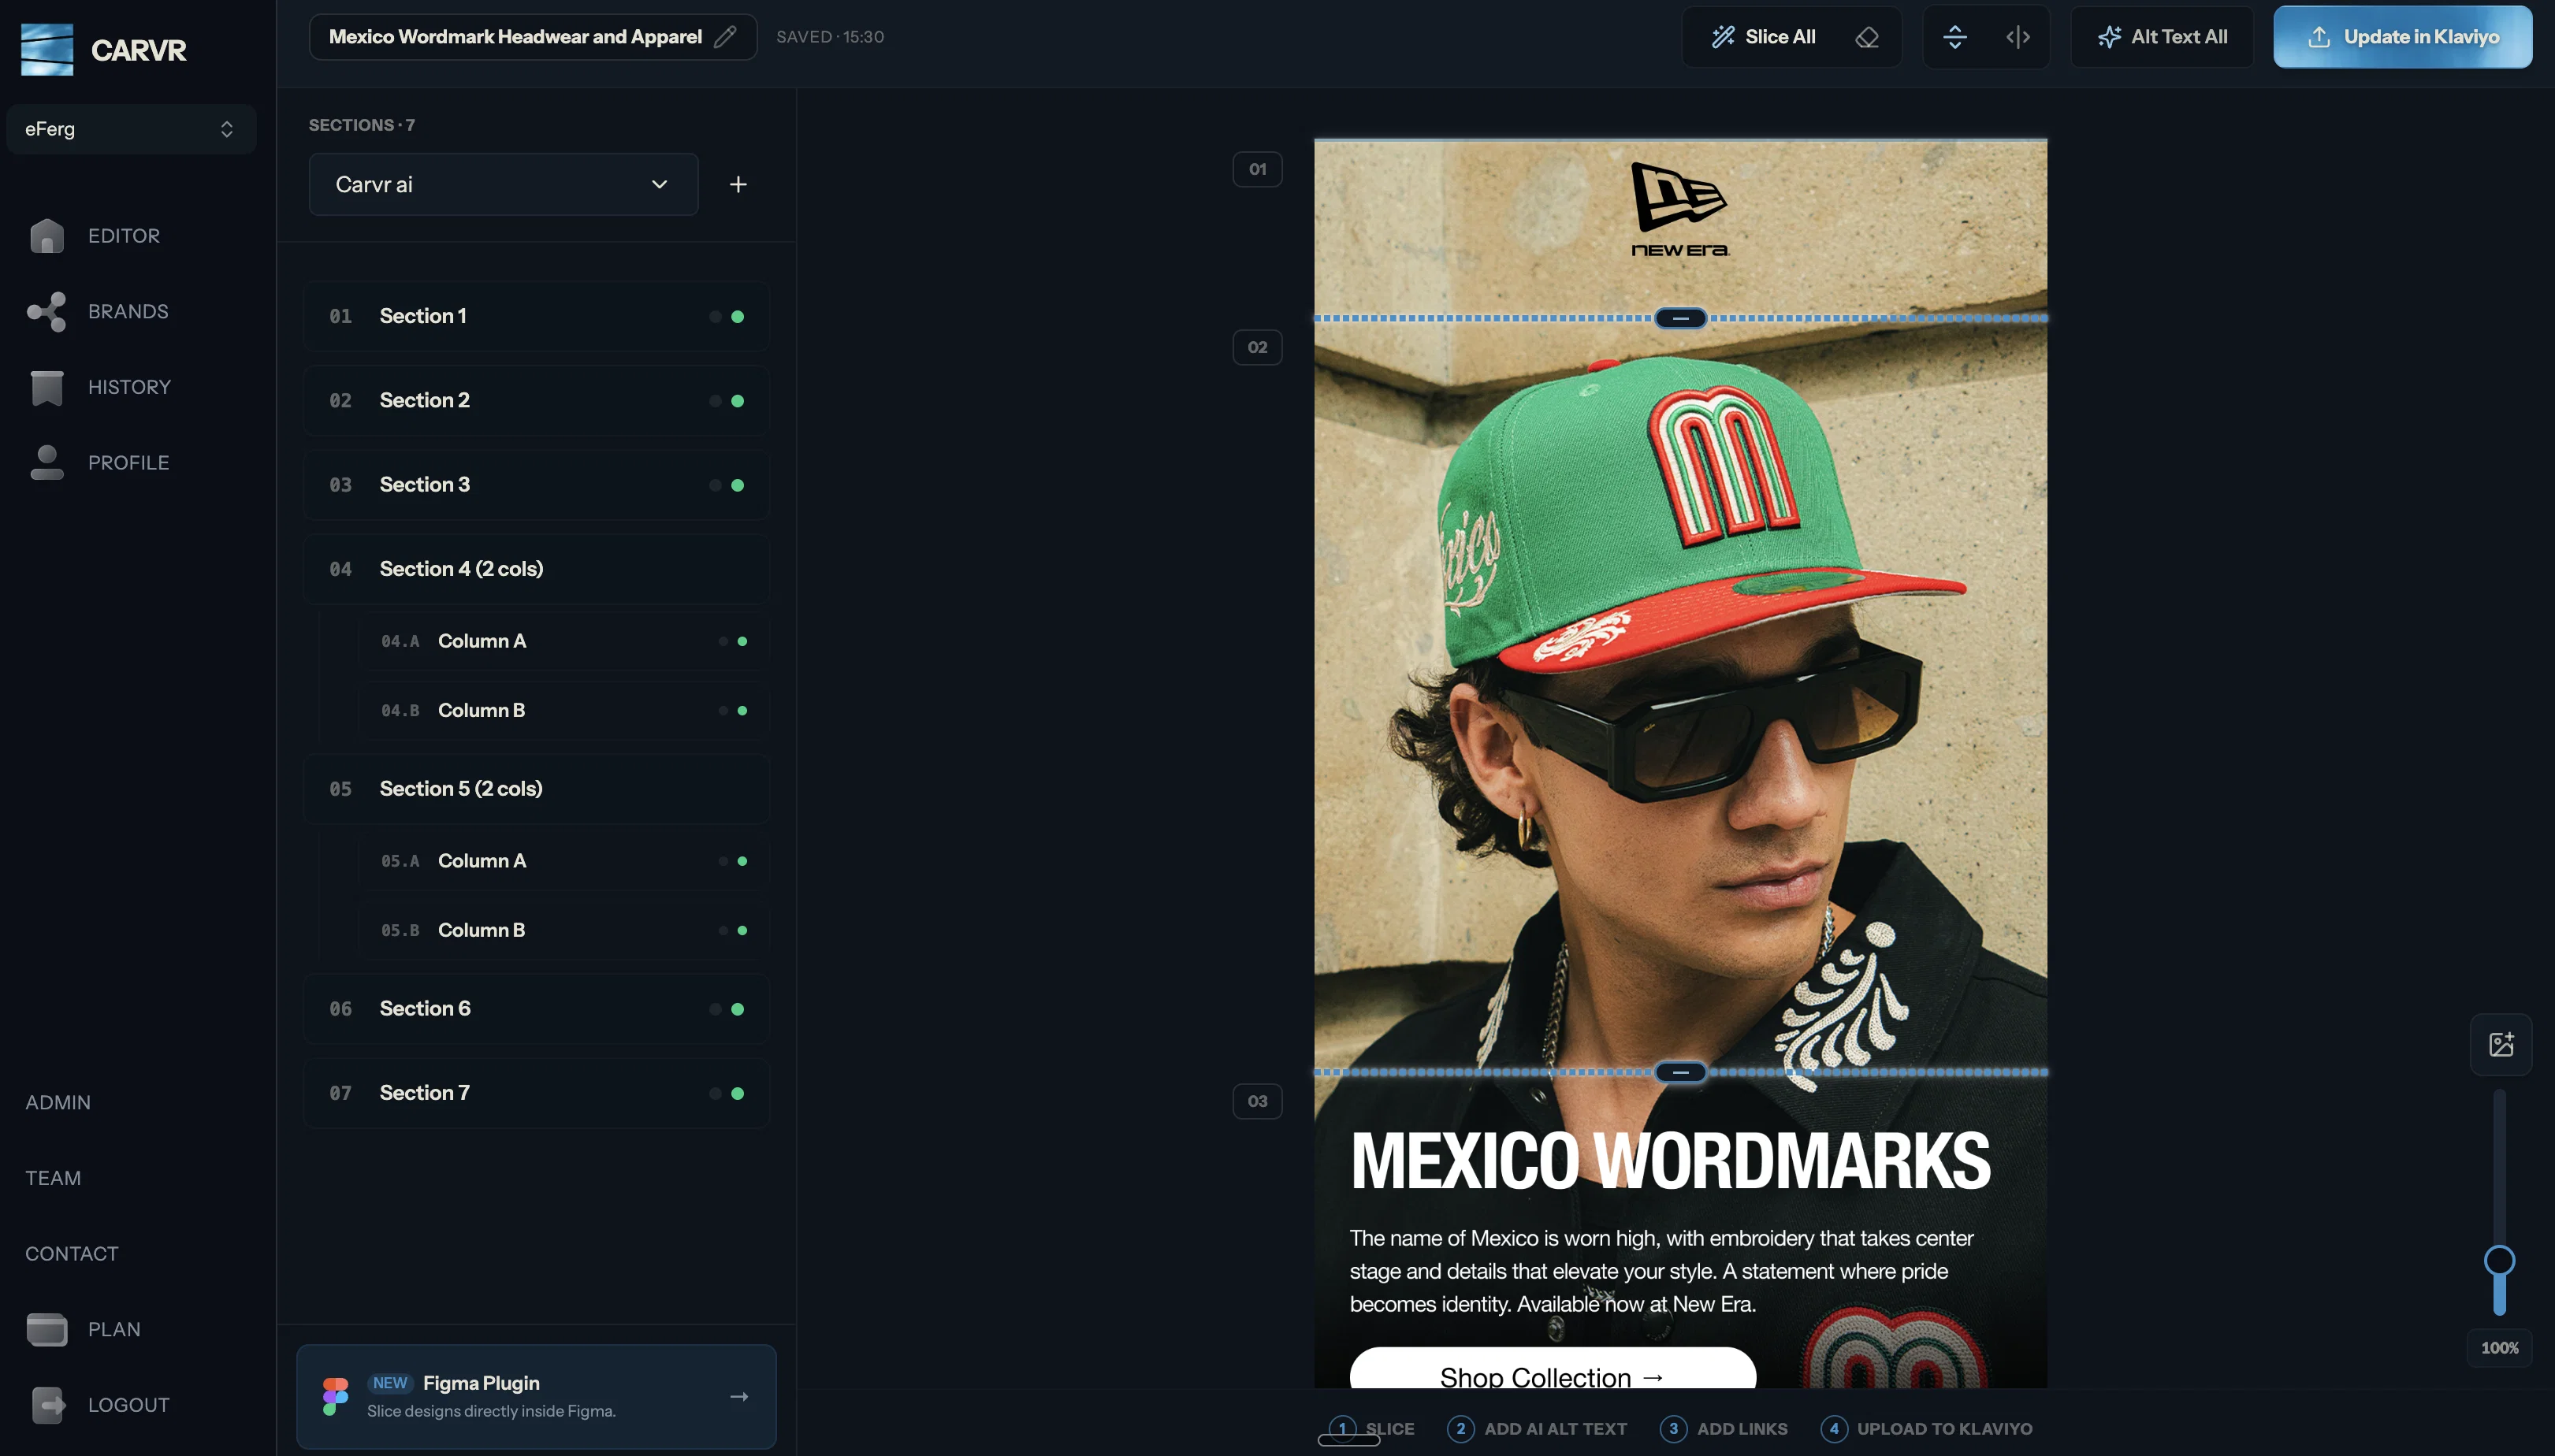Click the SECTIONS · 7 header text

coord(361,125)
